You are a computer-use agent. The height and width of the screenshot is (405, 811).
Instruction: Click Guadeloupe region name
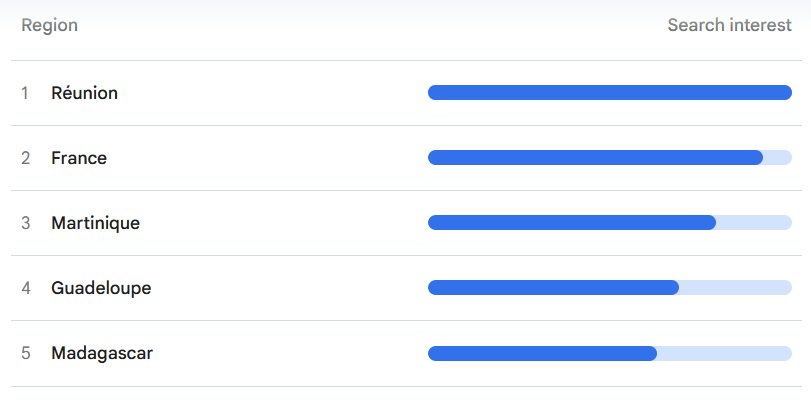tap(101, 288)
